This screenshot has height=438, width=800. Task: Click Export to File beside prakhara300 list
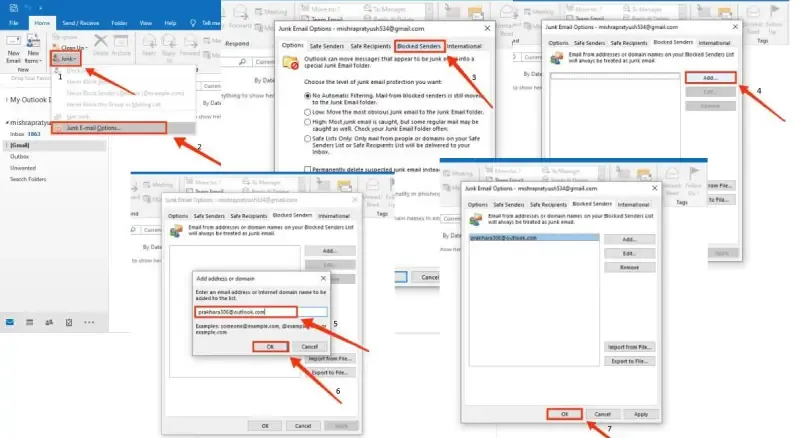pyautogui.click(x=630, y=361)
